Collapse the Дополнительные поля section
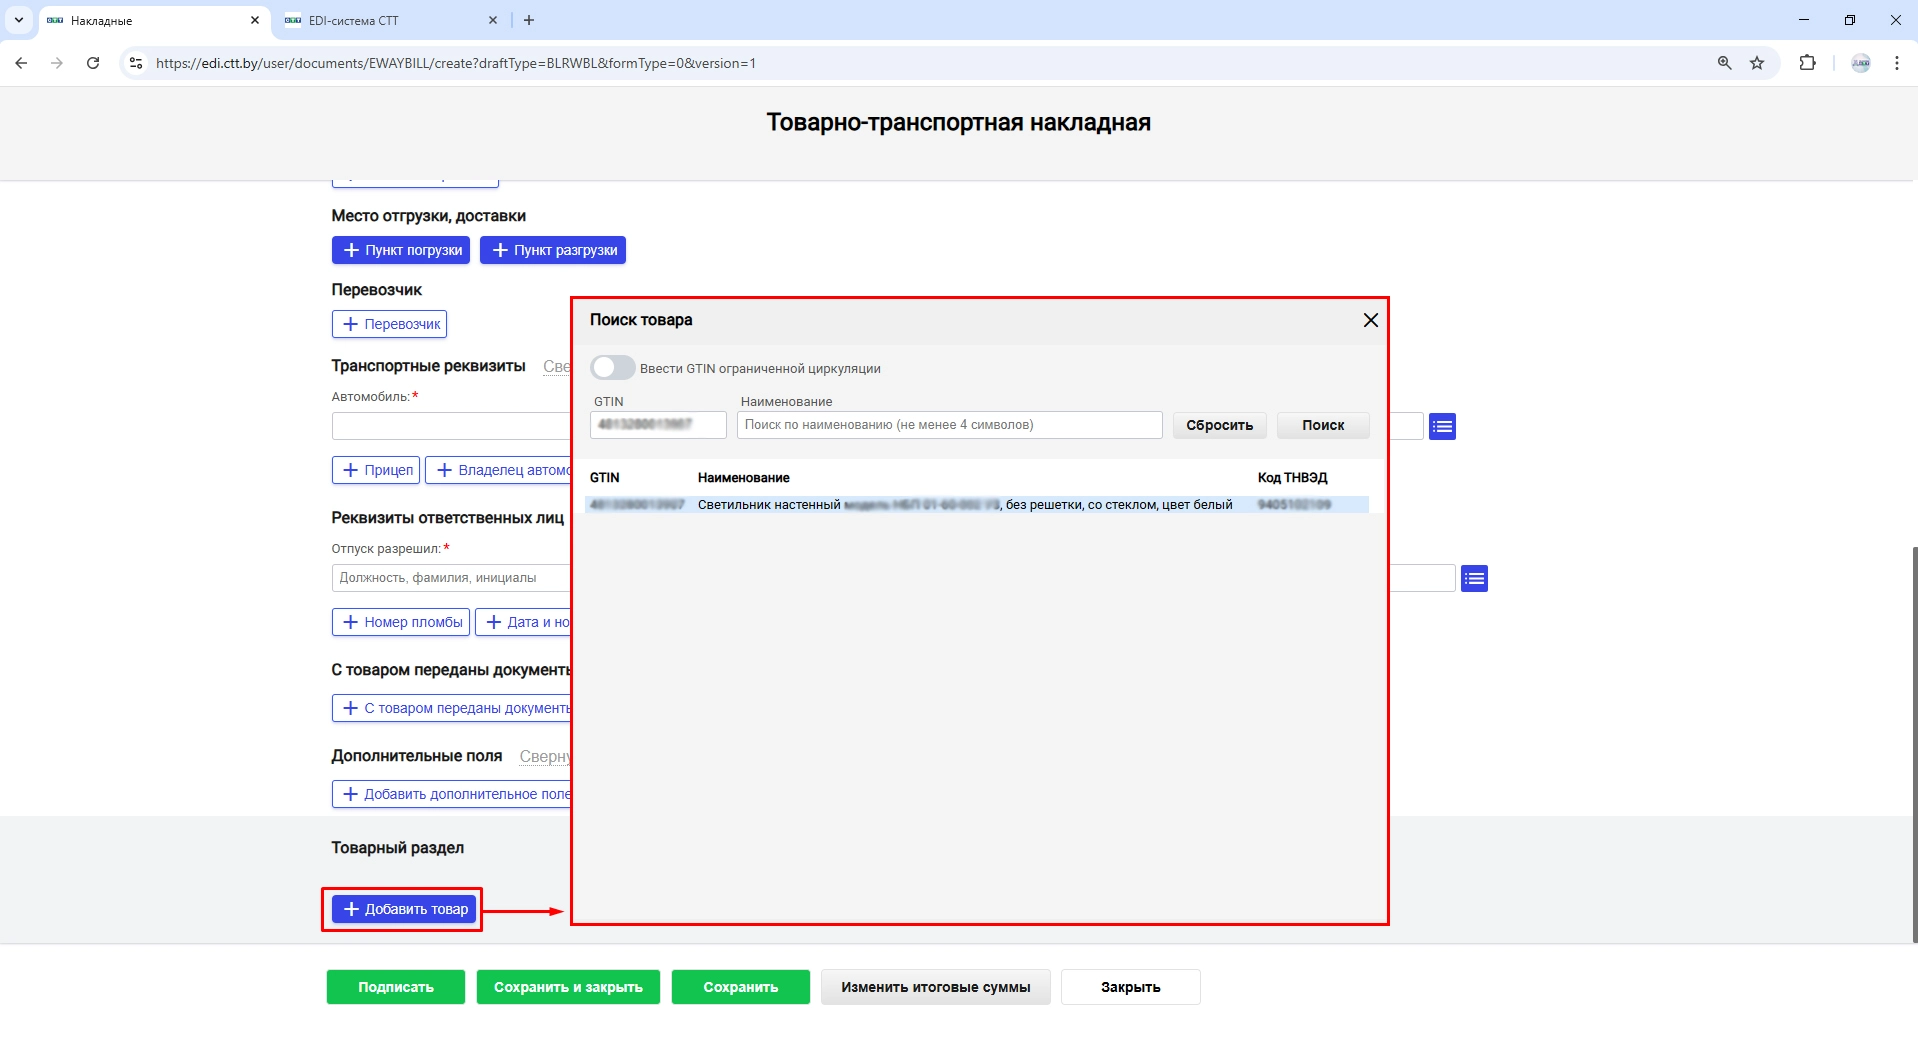Screen dimensions: 1918x1040 coord(545,757)
